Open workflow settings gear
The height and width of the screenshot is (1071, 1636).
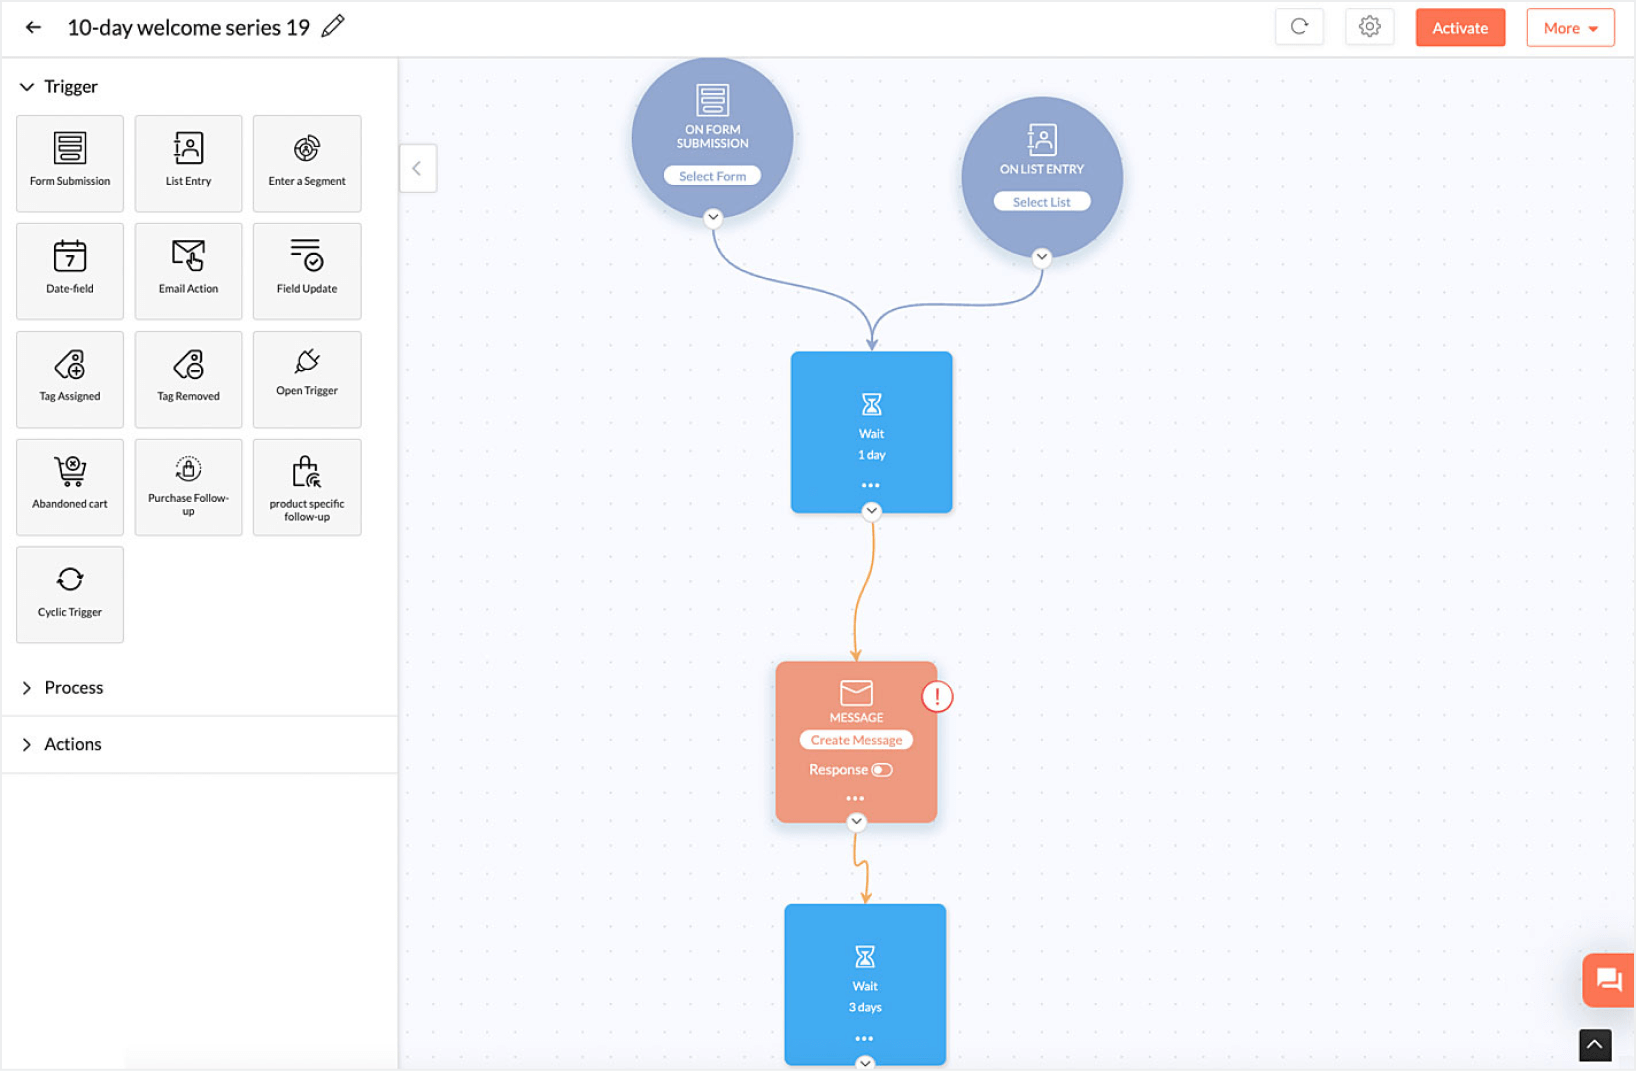pos(1369,27)
